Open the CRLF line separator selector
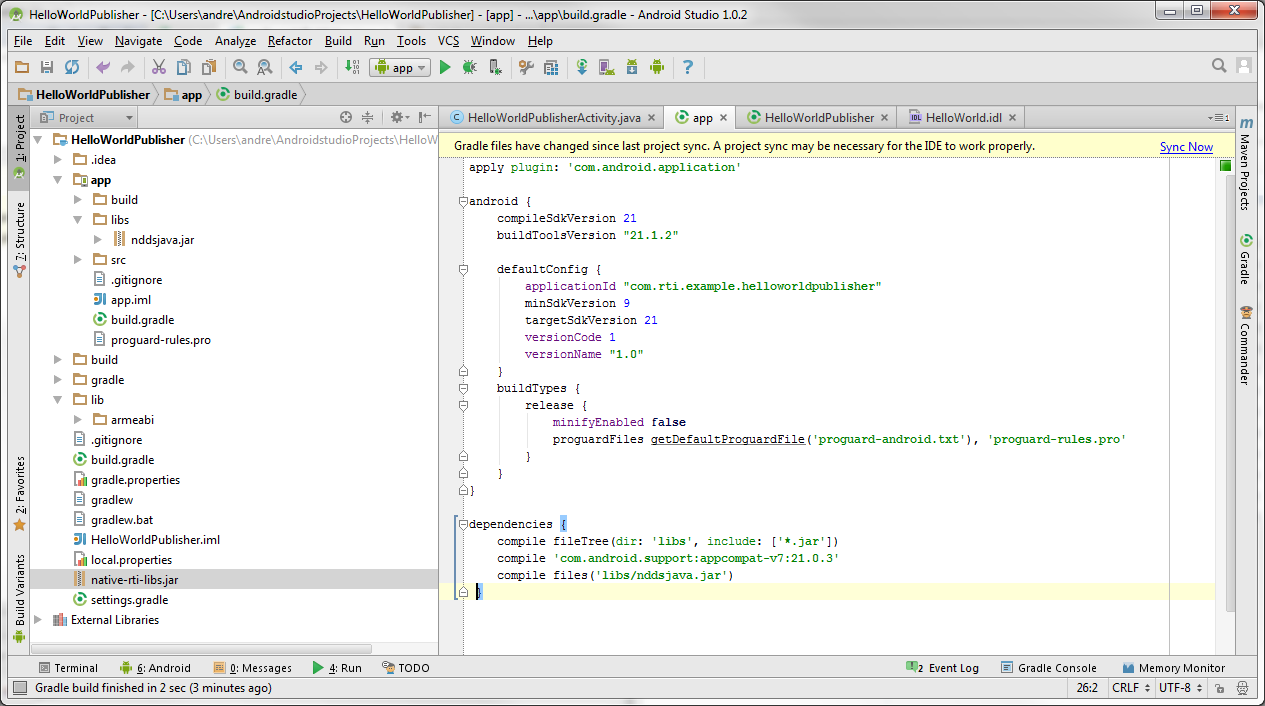Screen dimensions: 1265x706 (1130, 688)
